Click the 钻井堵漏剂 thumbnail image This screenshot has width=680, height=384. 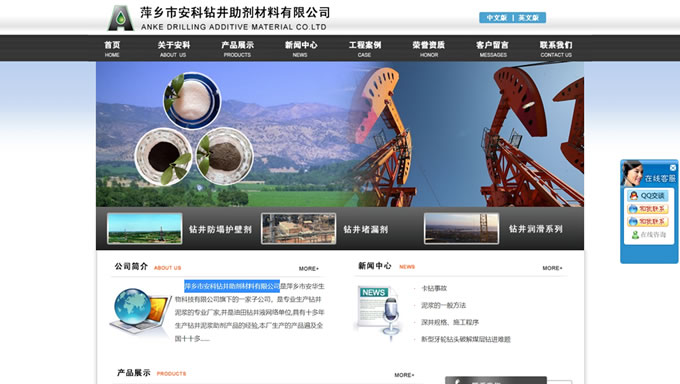point(298,228)
